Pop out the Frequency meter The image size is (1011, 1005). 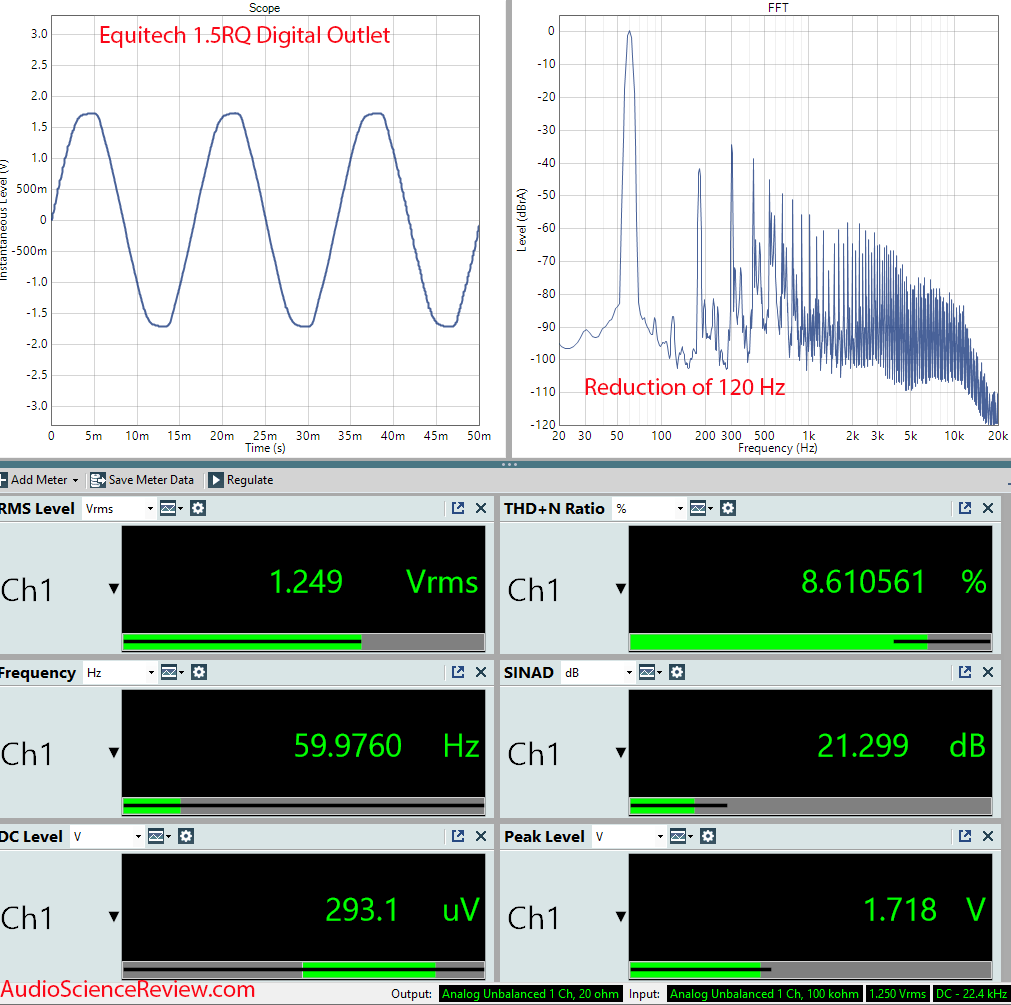pyautogui.click(x=458, y=672)
